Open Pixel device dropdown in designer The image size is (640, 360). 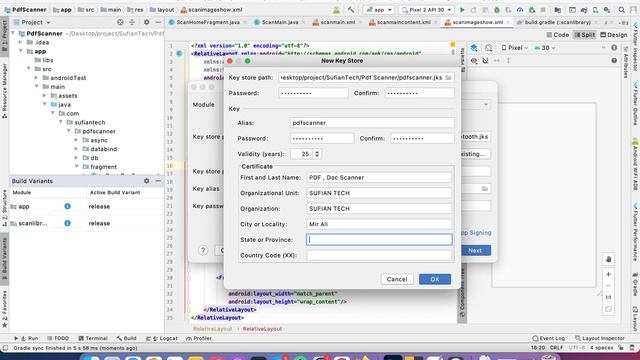point(514,48)
